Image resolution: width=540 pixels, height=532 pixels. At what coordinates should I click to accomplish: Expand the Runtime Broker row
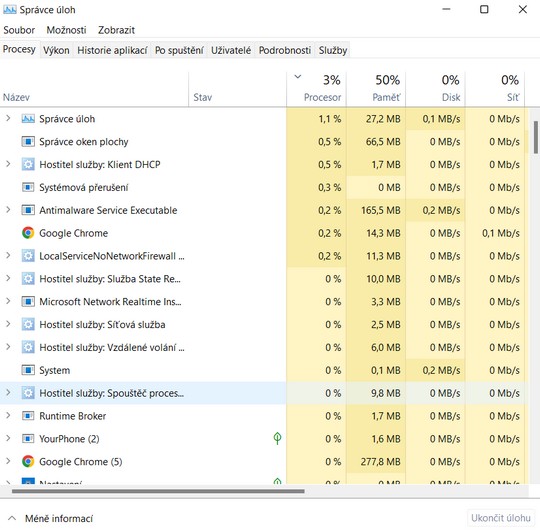[x=8, y=415]
